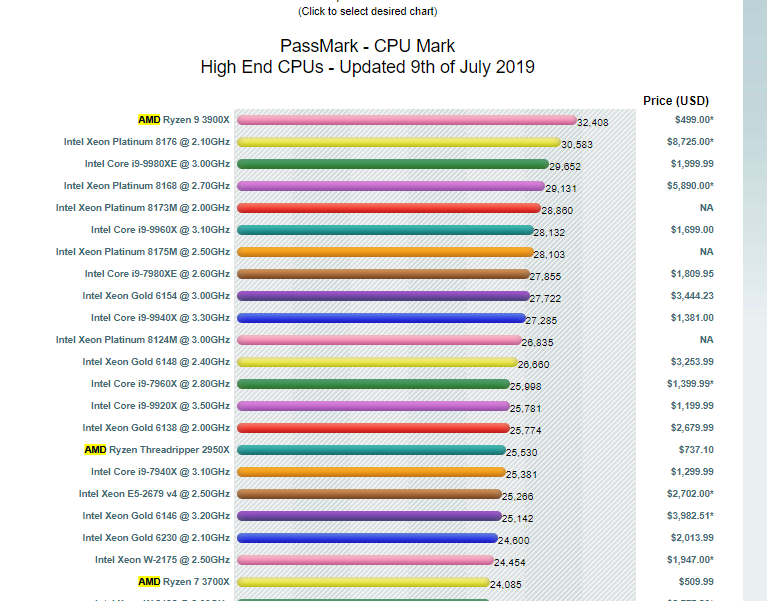767x601 pixels.
Task: Click the score value 30,583
Action: click(x=577, y=145)
